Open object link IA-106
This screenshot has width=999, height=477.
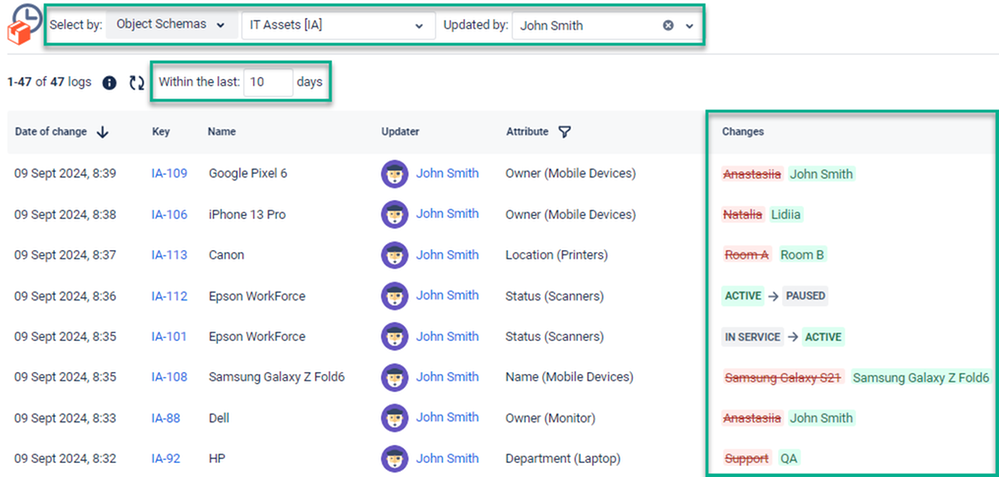[169, 215]
